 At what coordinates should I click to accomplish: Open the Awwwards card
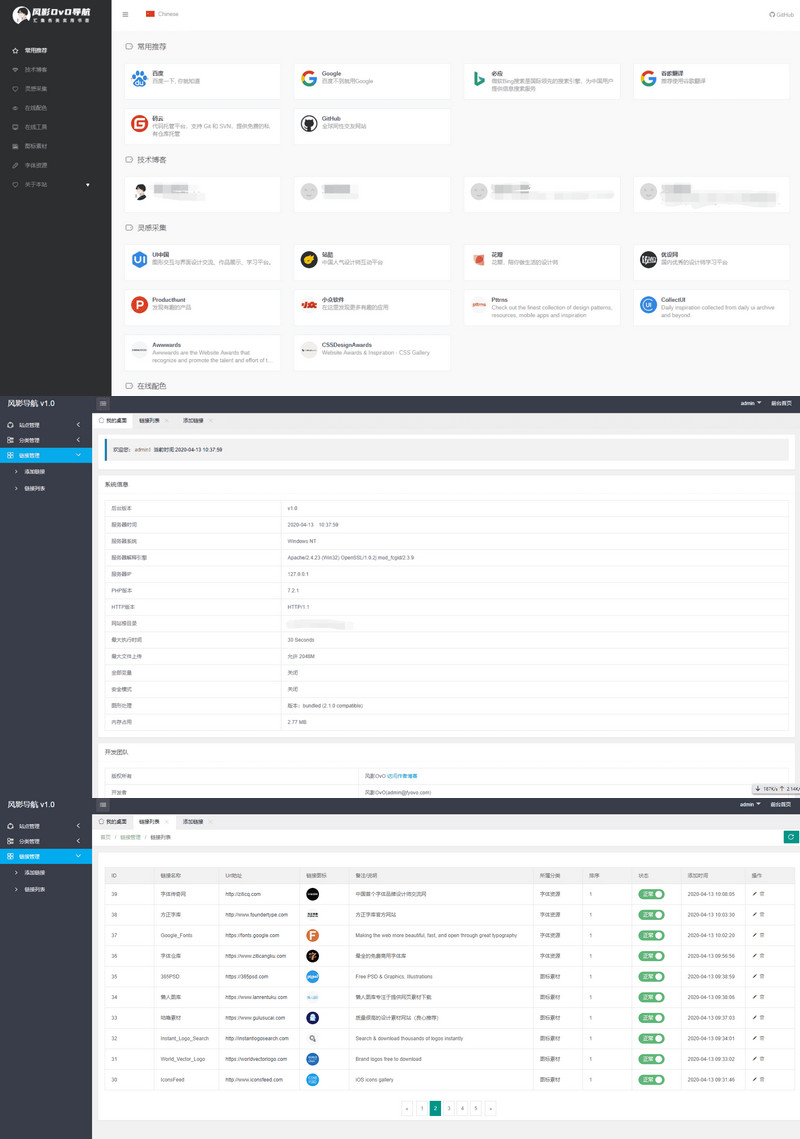coord(203,352)
